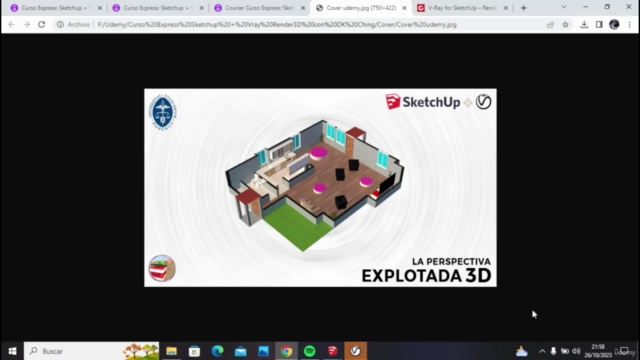
Task: Reload the Cover udemy.jpg page
Action: coord(42,24)
